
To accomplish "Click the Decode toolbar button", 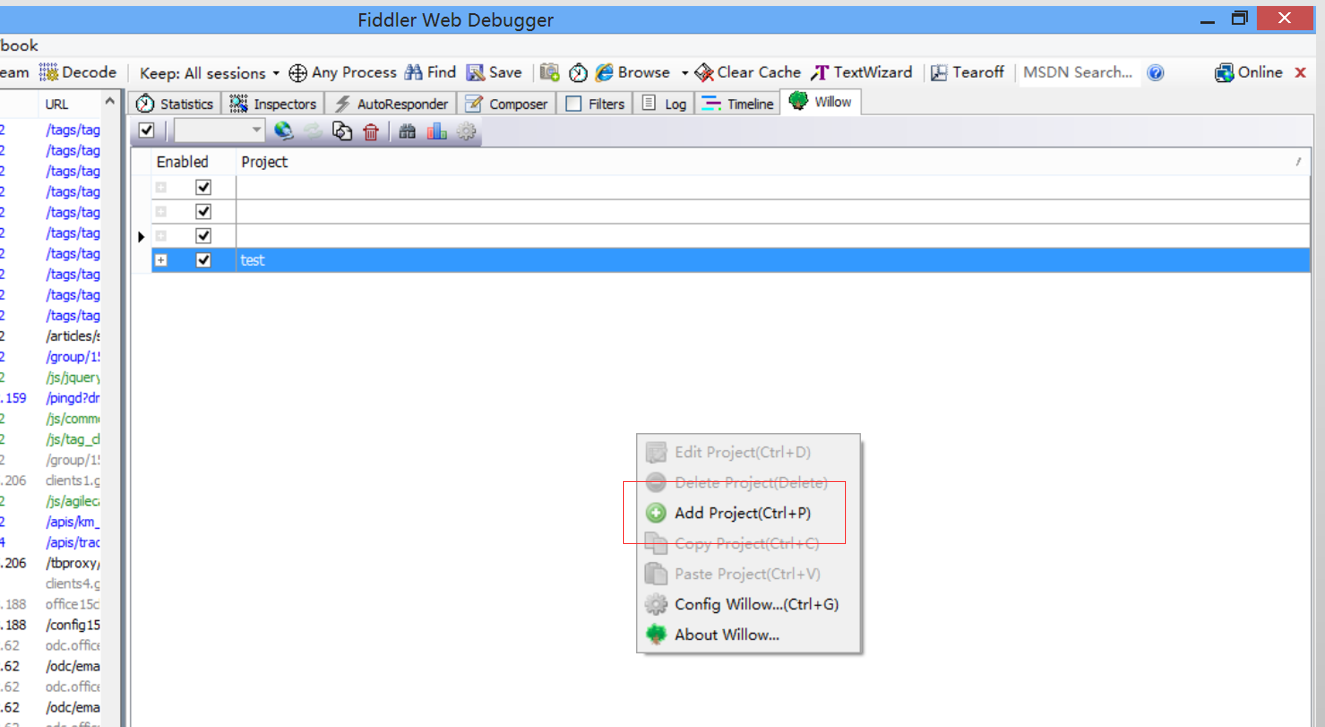I will click(x=78, y=72).
